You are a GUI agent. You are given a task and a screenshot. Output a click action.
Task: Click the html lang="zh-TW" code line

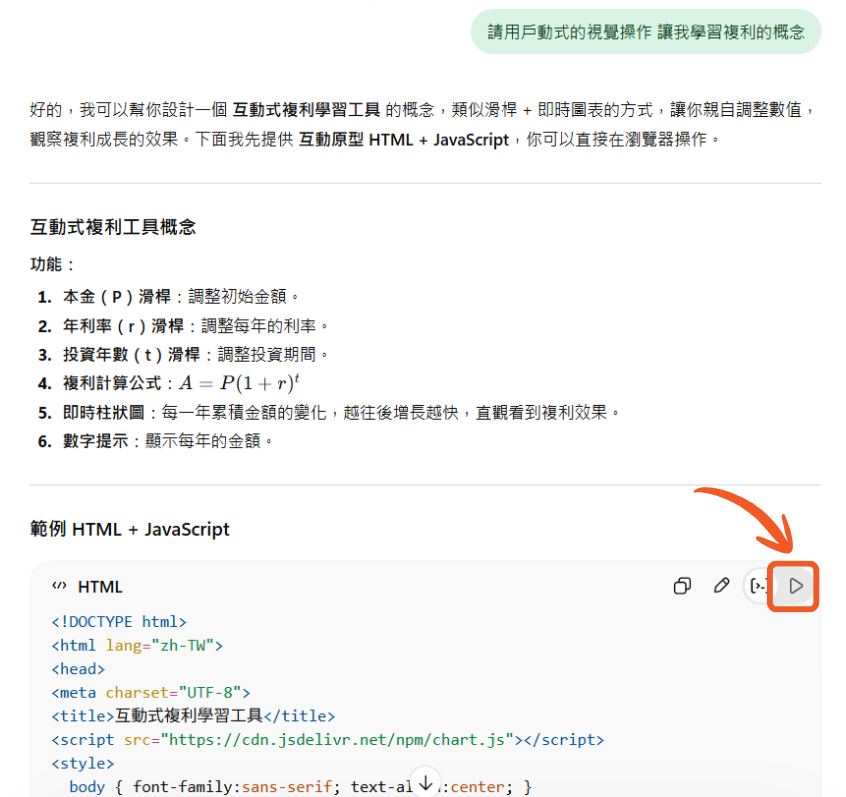coord(137,645)
